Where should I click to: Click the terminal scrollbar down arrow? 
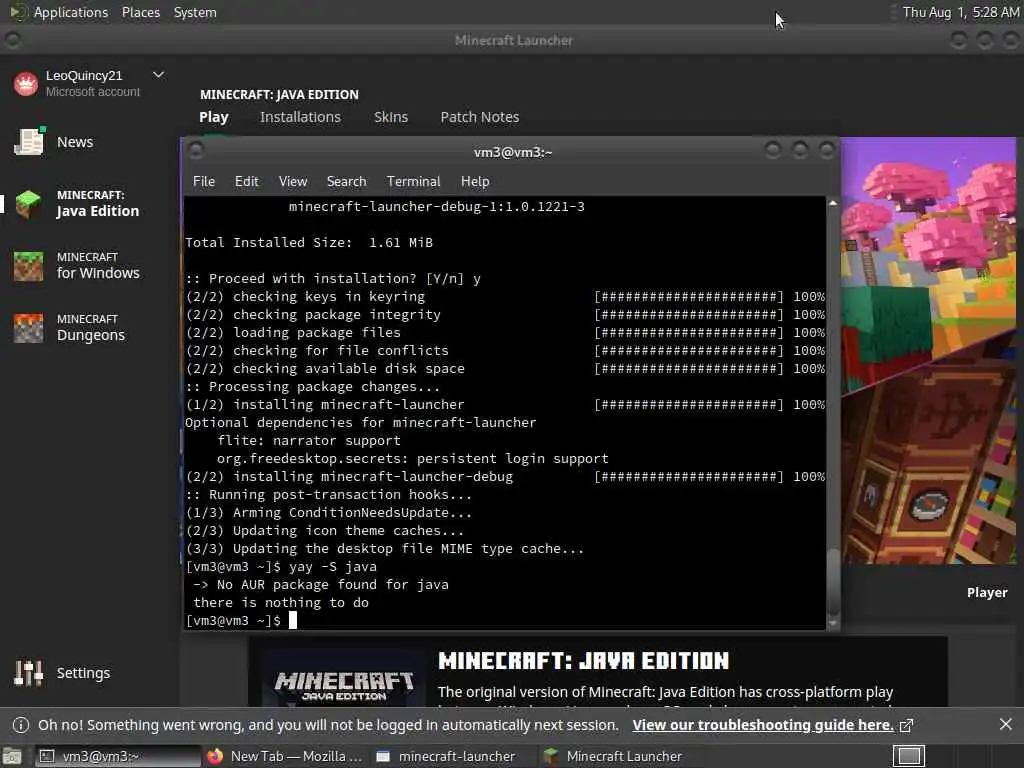pos(833,623)
